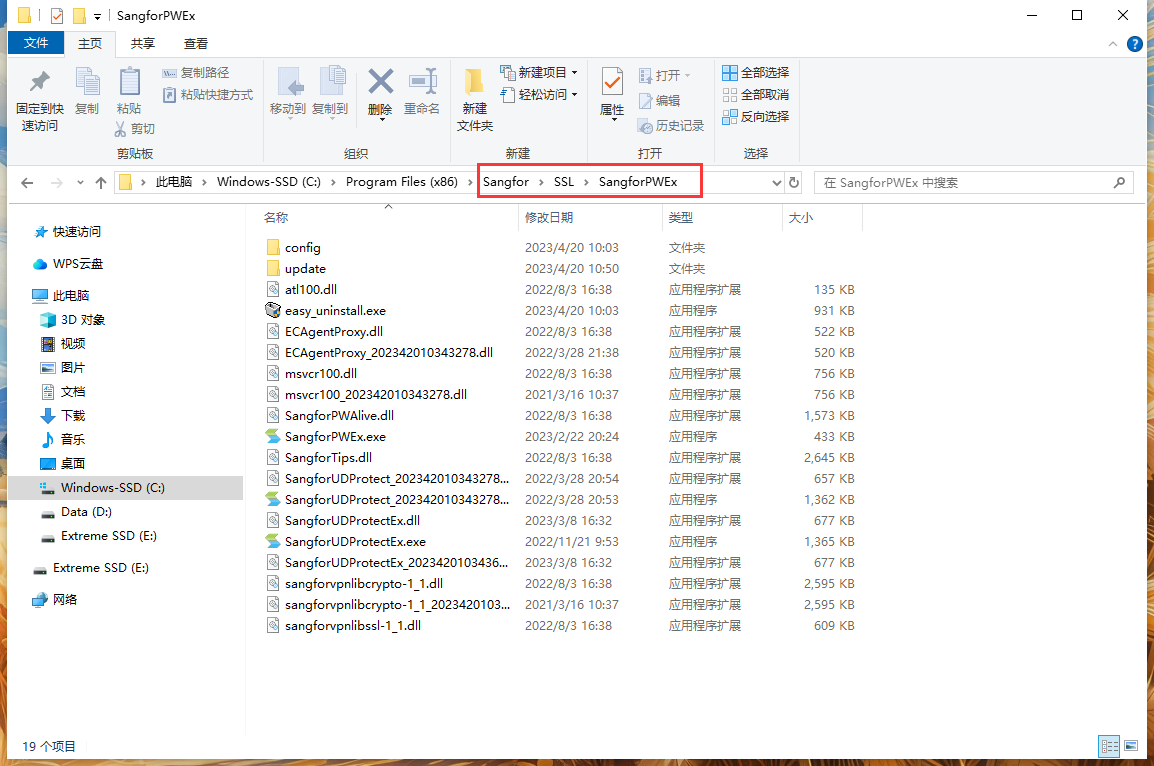The height and width of the screenshot is (766, 1154).
Task: Refresh the current folder
Action: coord(794,182)
